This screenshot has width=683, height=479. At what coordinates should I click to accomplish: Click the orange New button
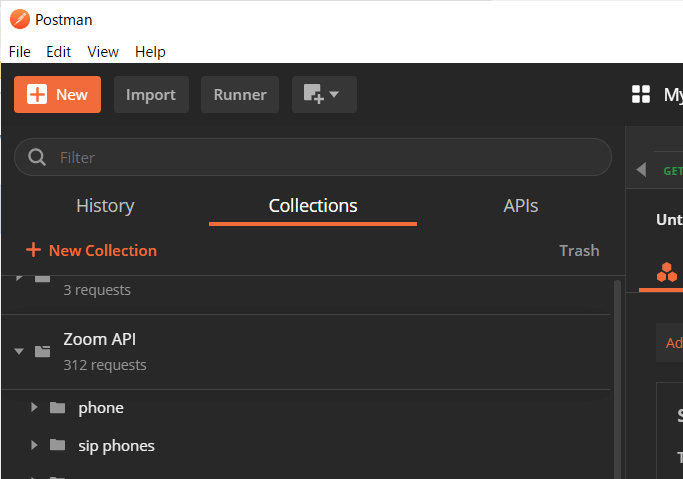pyautogui.click(x=57, y=94)
